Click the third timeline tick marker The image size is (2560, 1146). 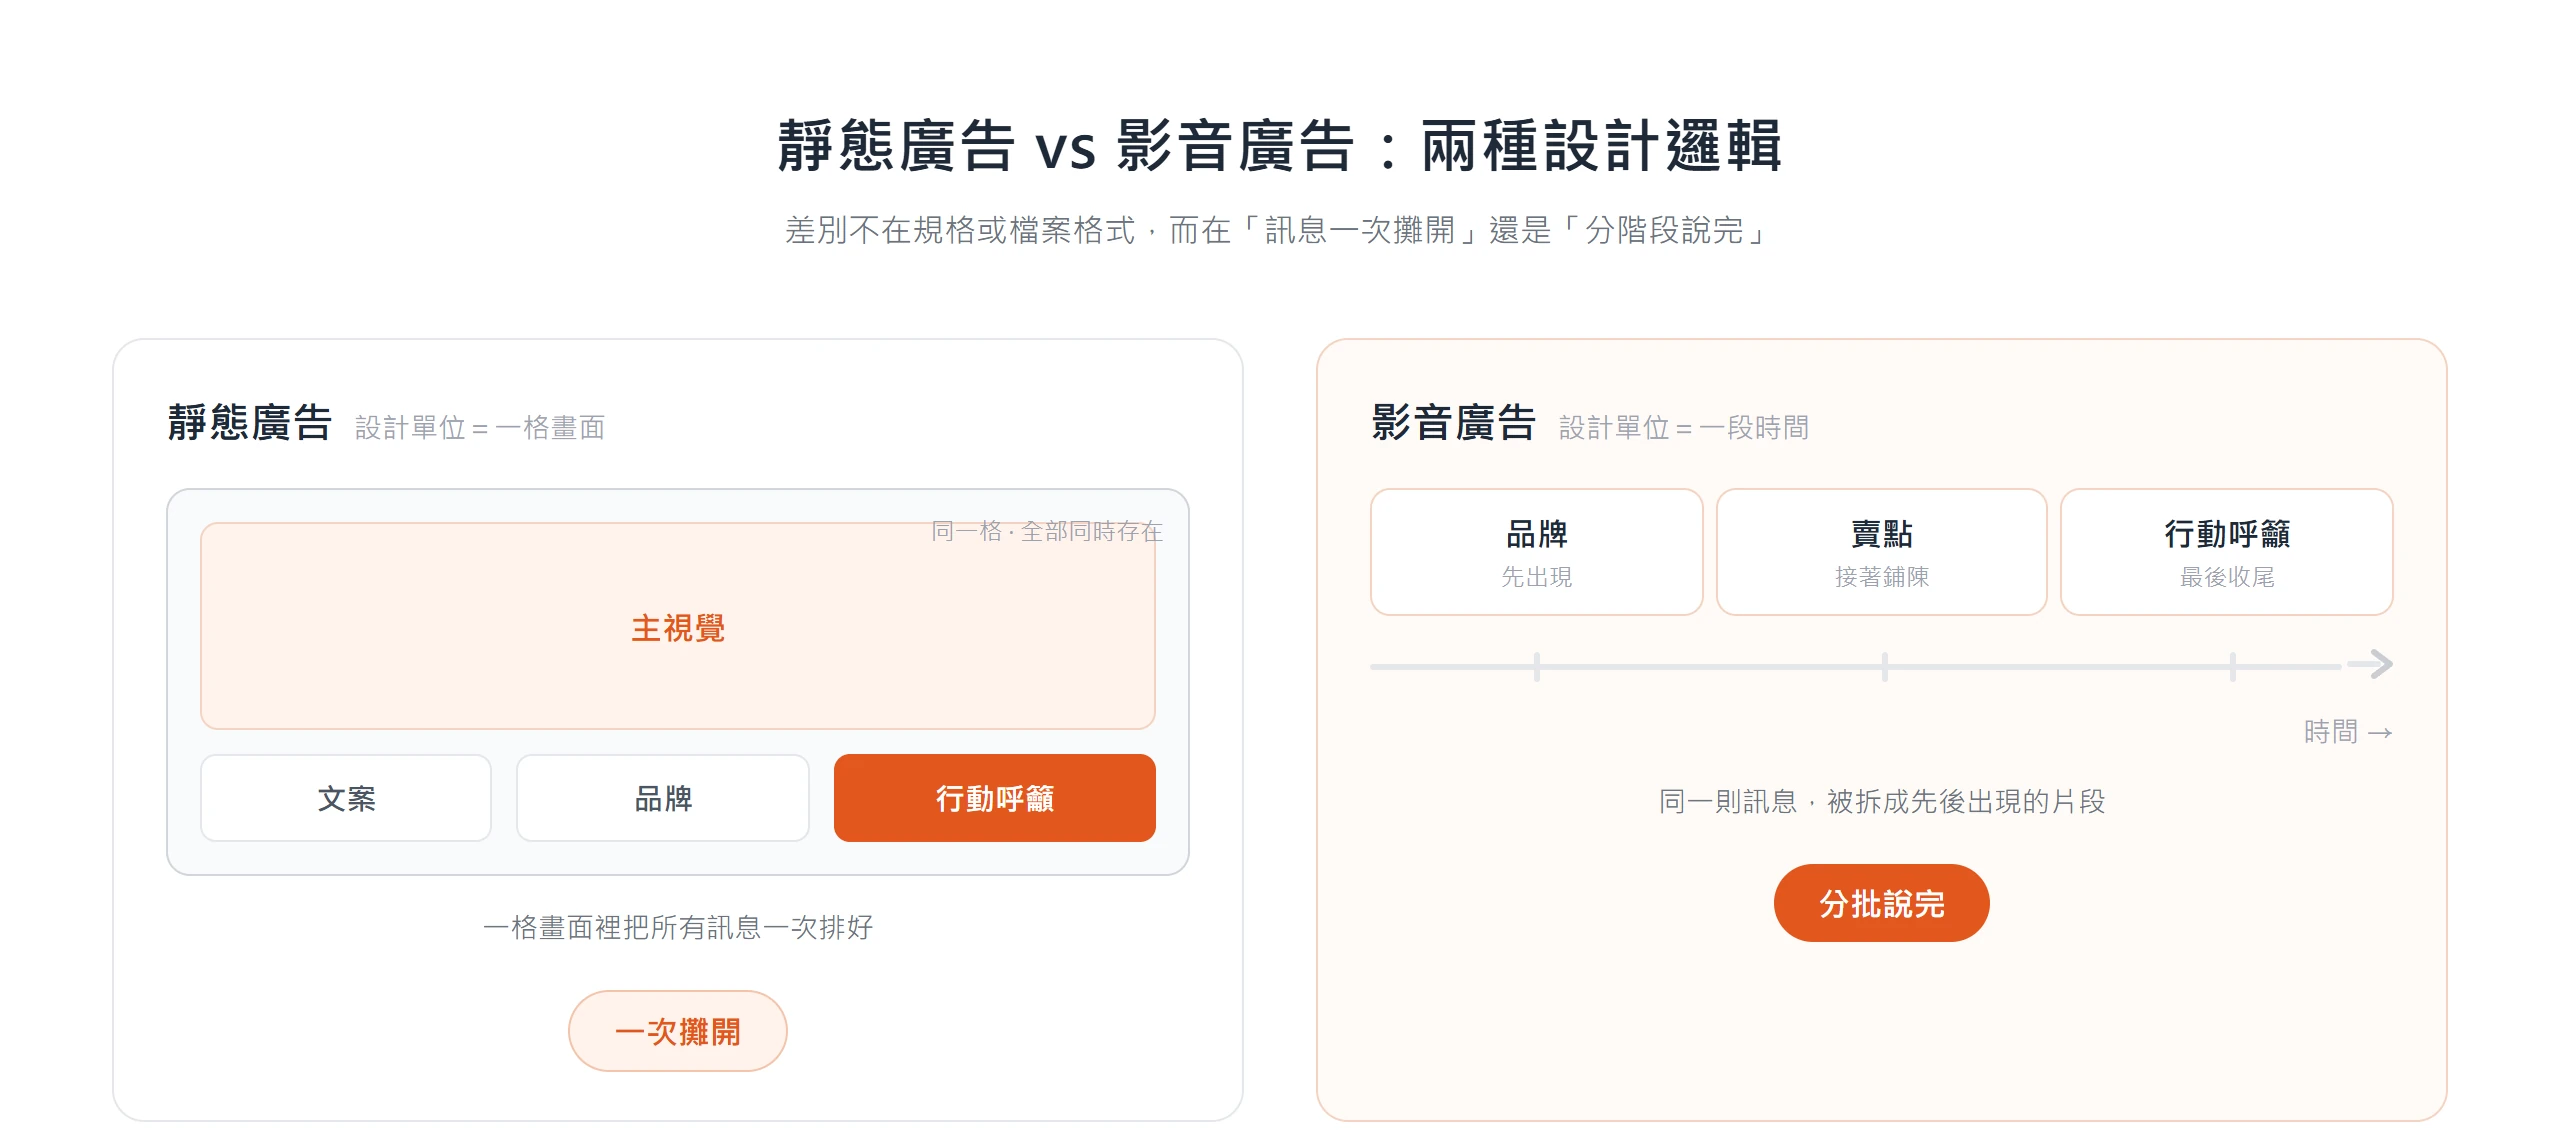[x=2233, y=666]
